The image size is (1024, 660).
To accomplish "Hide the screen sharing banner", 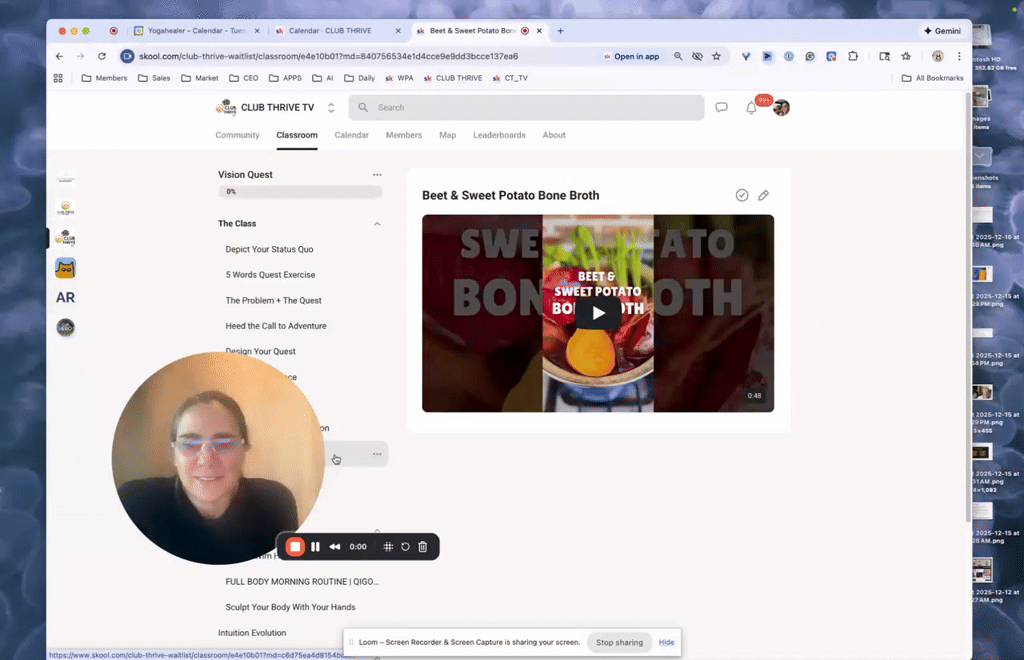I will (x=666, y=642).
